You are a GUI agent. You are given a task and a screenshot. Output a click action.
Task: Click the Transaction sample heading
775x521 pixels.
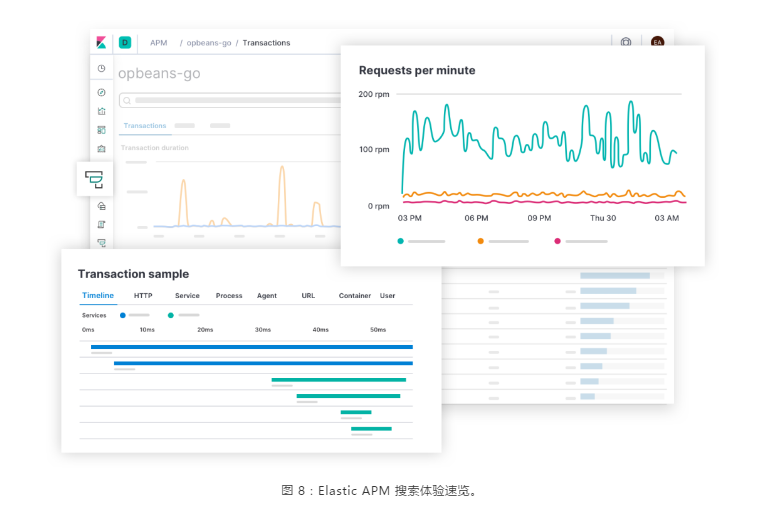133,274
